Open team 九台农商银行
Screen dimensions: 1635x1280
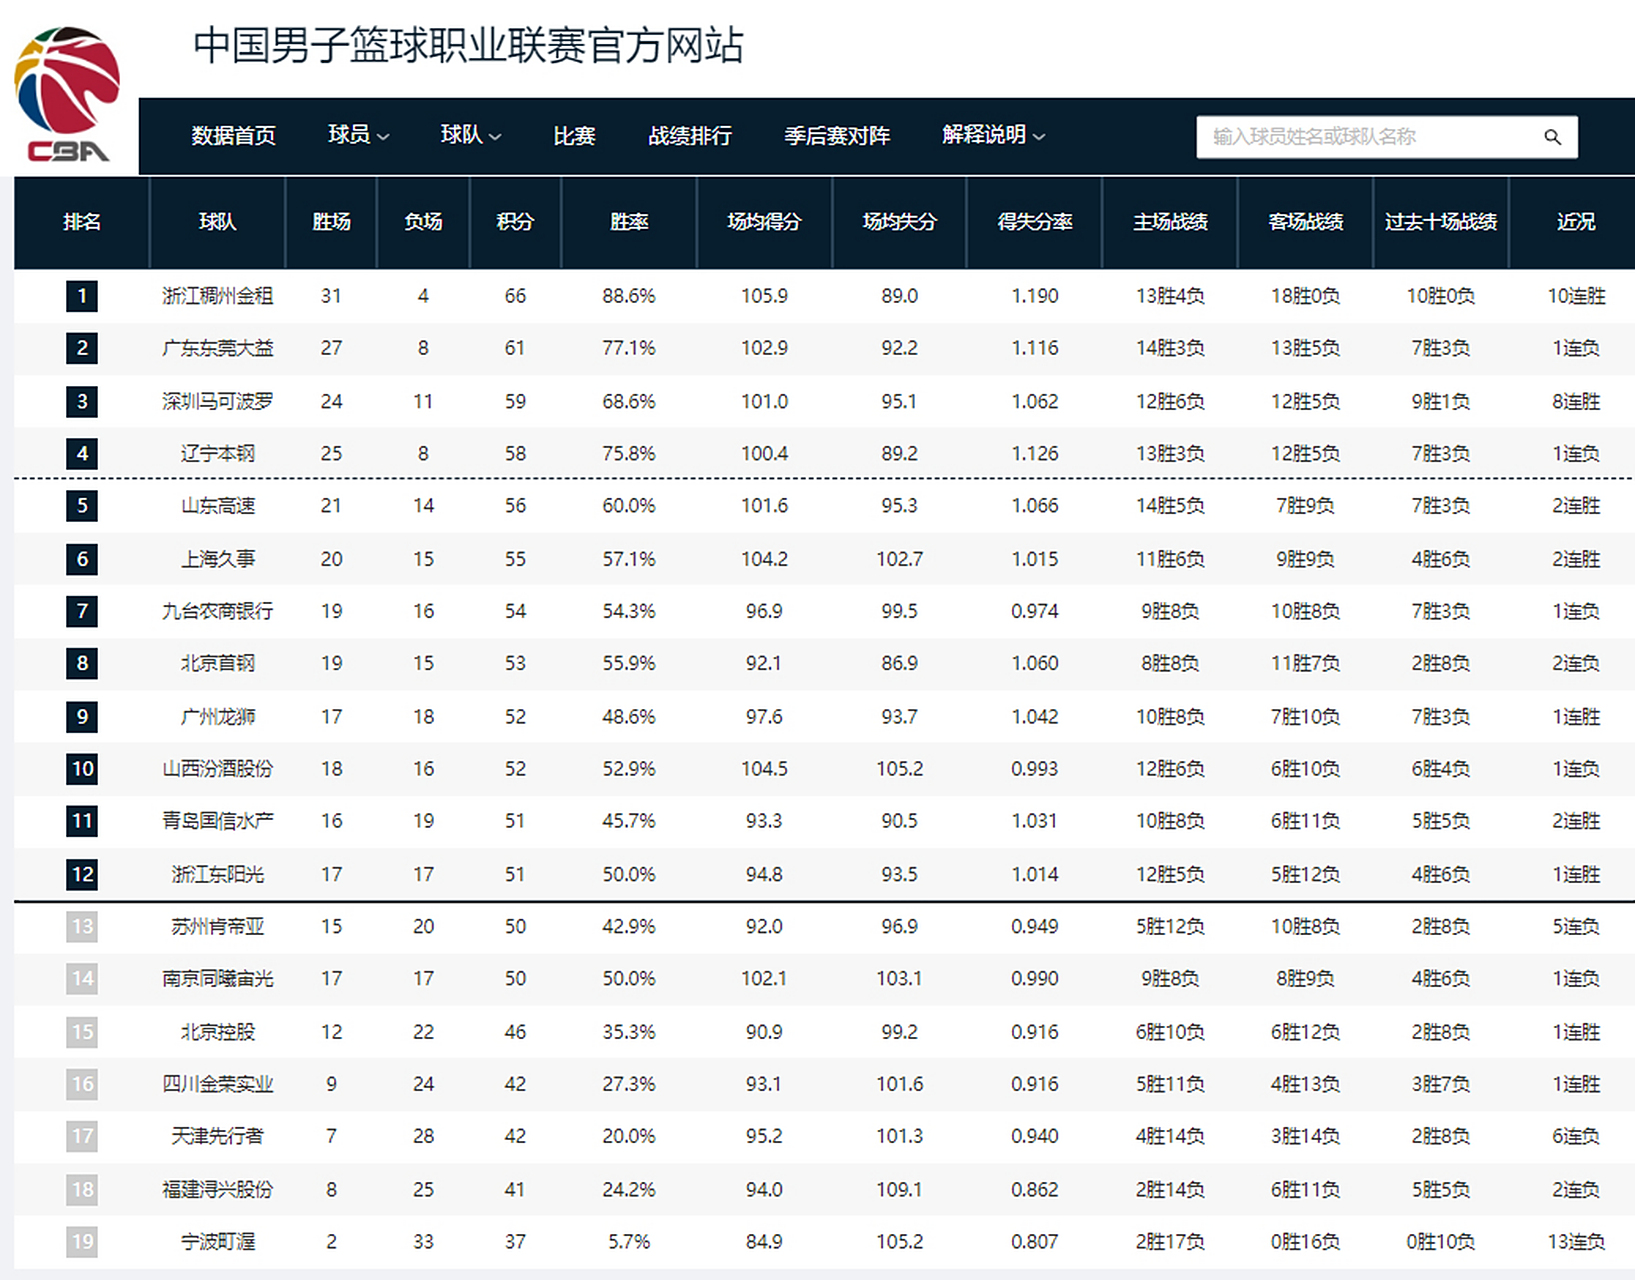tap(218, 611)
